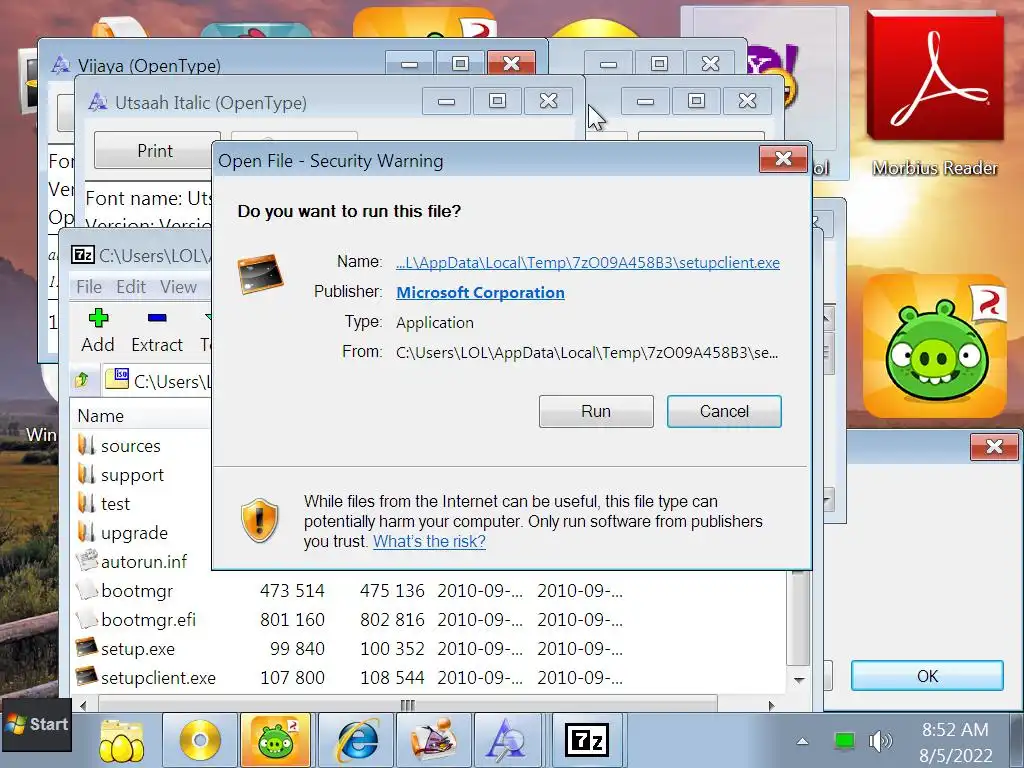Switch to 7-Zip from the taskbar
The height and width of the screenshot is (768, 1024).
586,741
